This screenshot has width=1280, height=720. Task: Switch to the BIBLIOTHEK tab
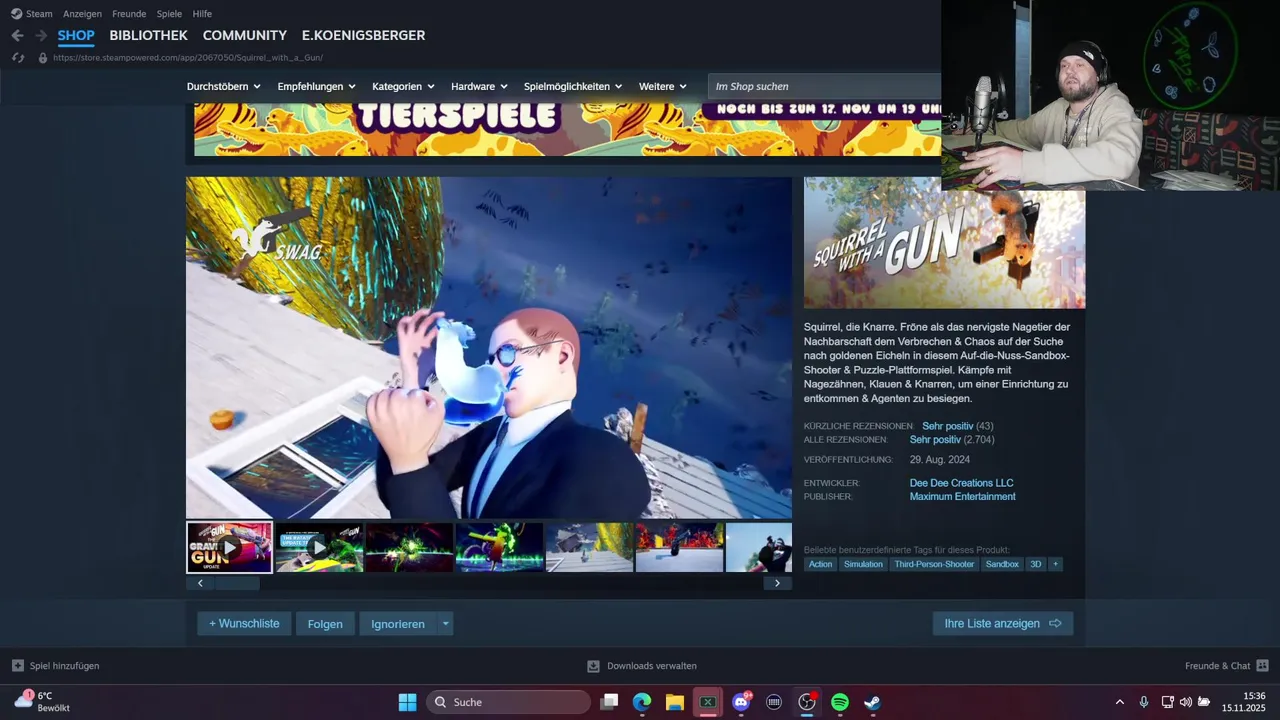tap(148, 35)
